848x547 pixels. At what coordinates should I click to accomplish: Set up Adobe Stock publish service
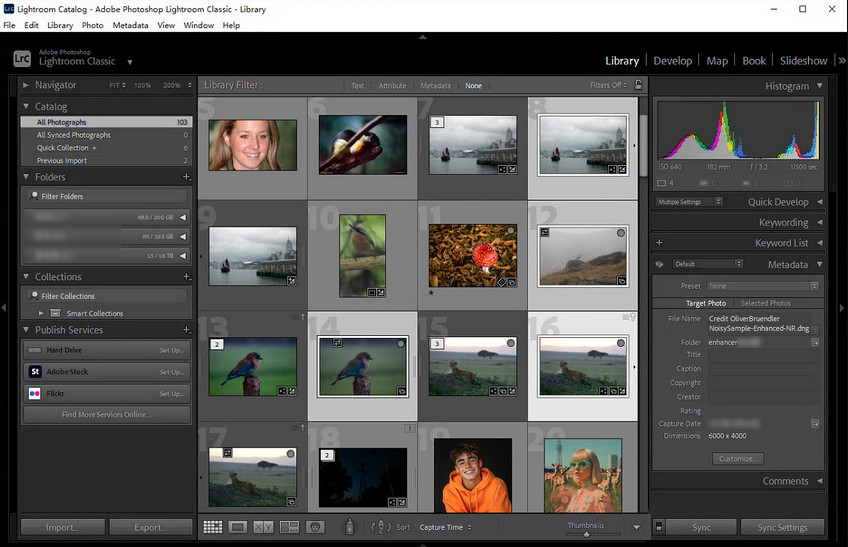pyautogui.click(x=171, y=372)
